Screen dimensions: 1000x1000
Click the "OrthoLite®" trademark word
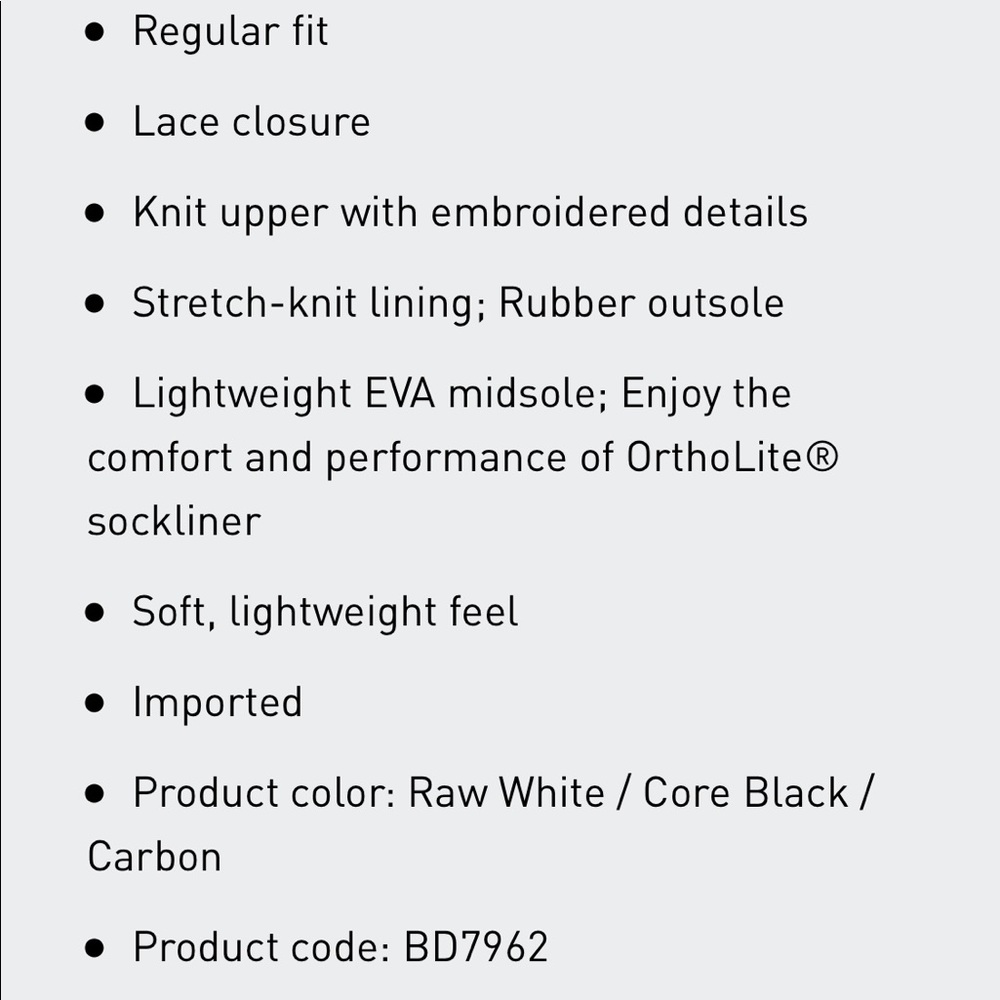click(732, 457)
